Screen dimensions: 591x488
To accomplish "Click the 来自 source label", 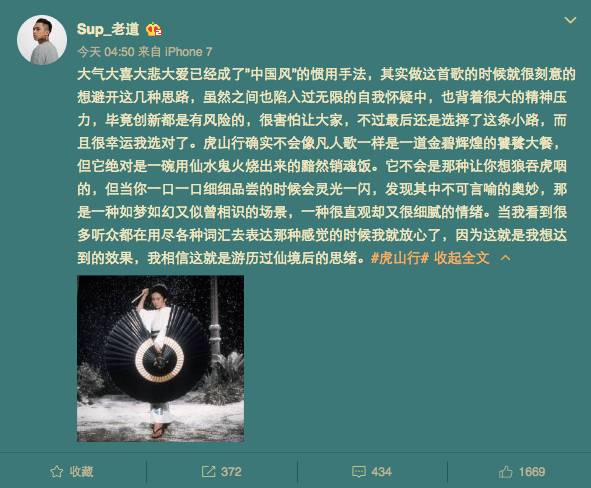I will pos(150,52).
